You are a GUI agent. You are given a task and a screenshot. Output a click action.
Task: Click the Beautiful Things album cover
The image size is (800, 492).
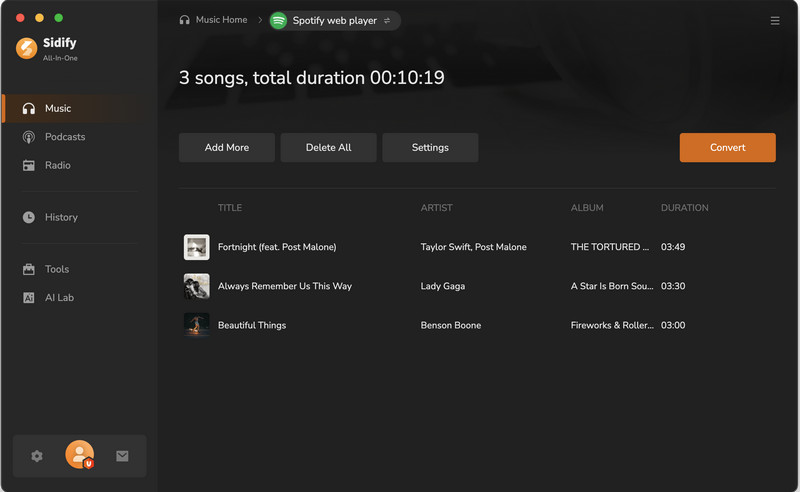[x=196, y=325]
